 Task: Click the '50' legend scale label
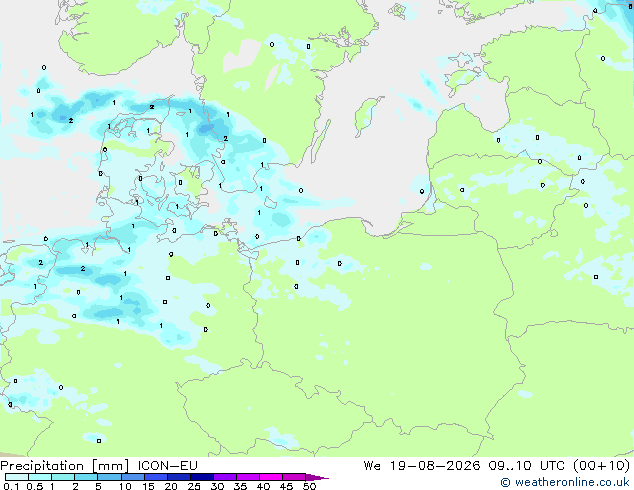point(310,486)
